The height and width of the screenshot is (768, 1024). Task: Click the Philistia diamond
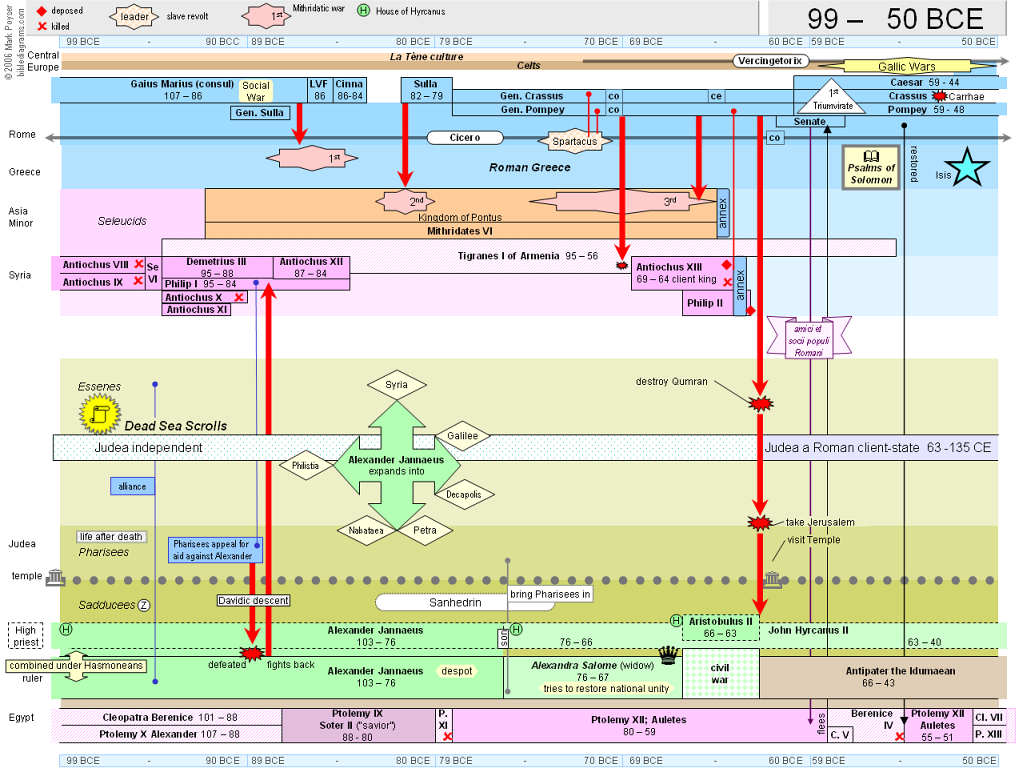pyautogui.click(x=306, y=466)
